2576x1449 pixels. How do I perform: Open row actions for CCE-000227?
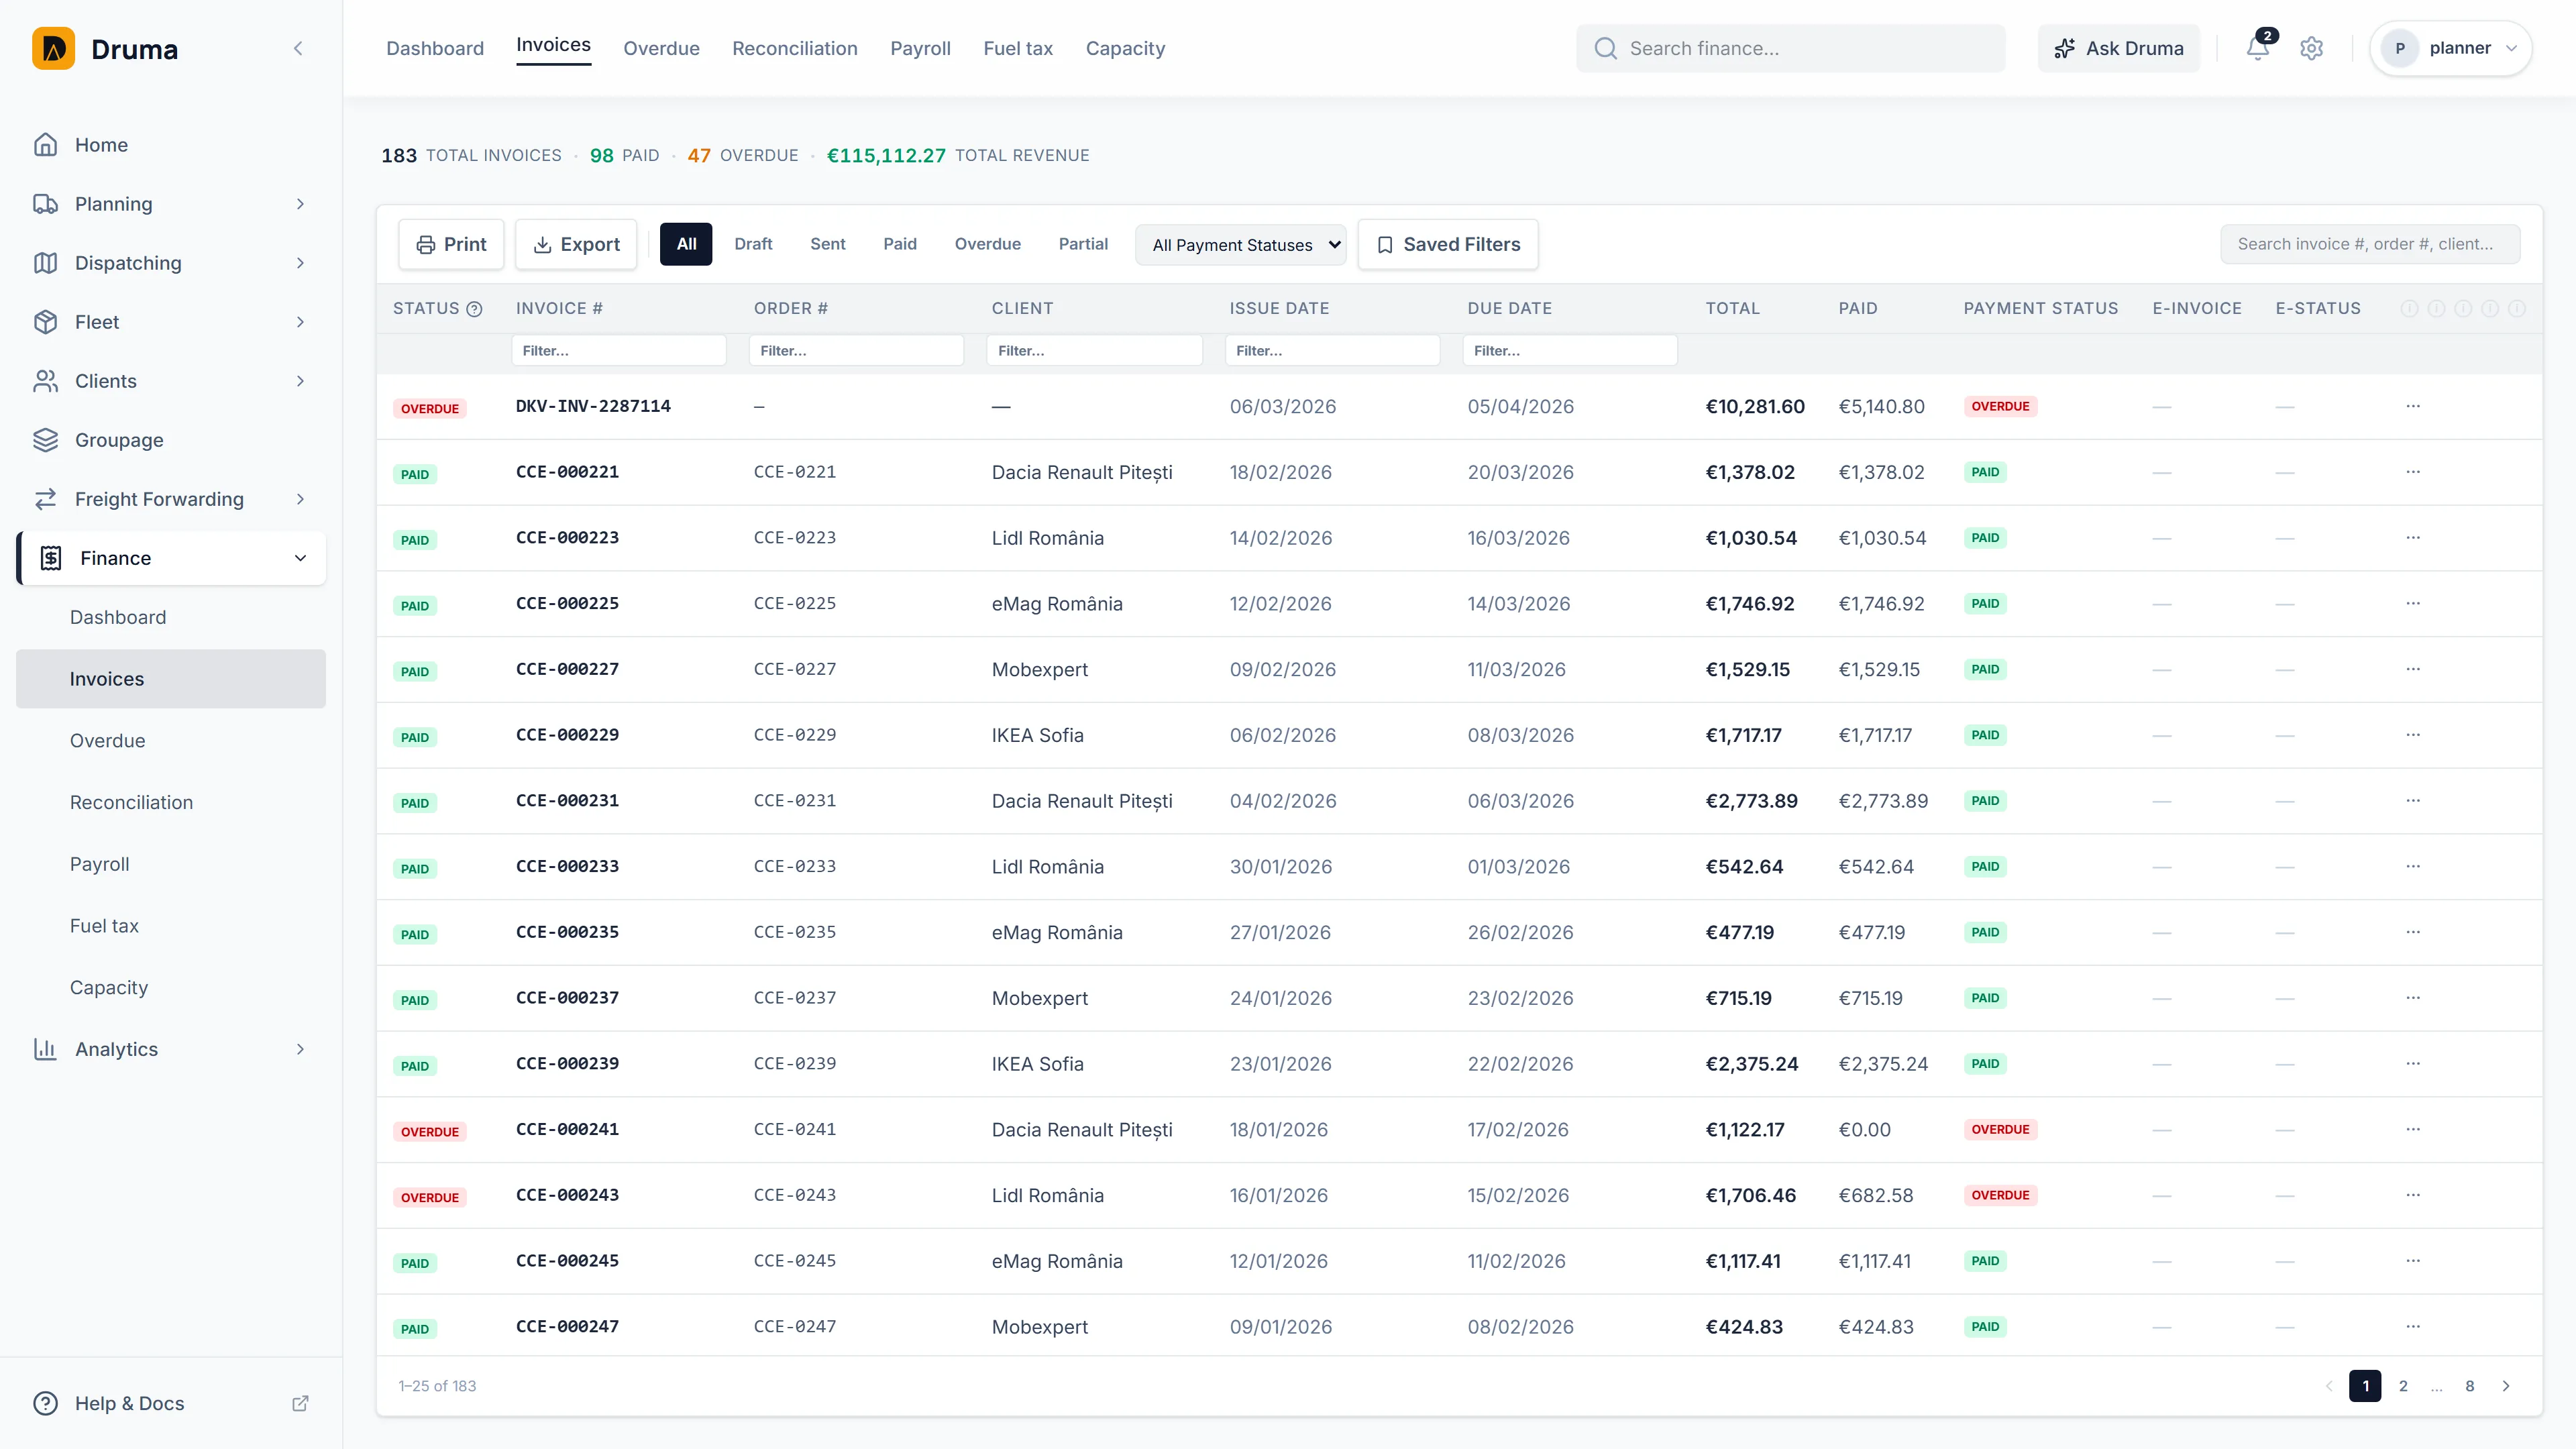2413,669
